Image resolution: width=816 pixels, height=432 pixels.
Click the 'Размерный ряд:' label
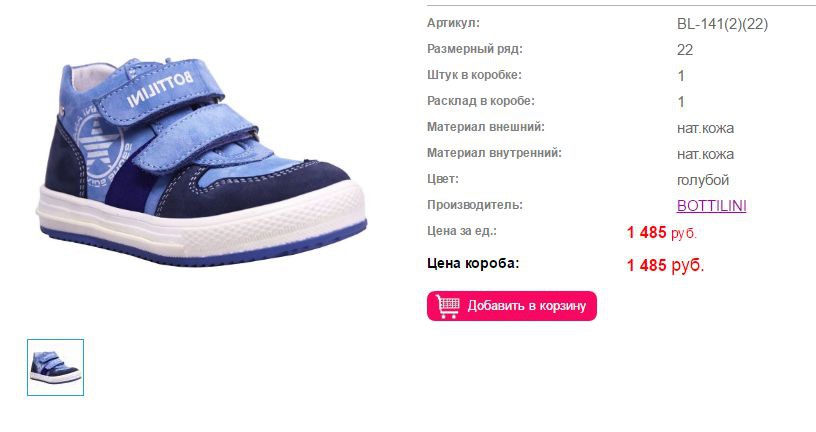click(475, 49)
